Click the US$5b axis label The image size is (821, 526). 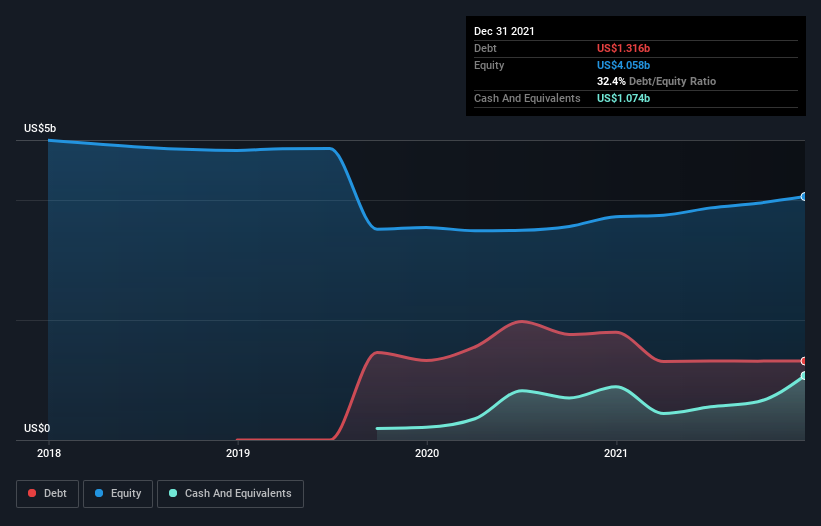(40, 128)
